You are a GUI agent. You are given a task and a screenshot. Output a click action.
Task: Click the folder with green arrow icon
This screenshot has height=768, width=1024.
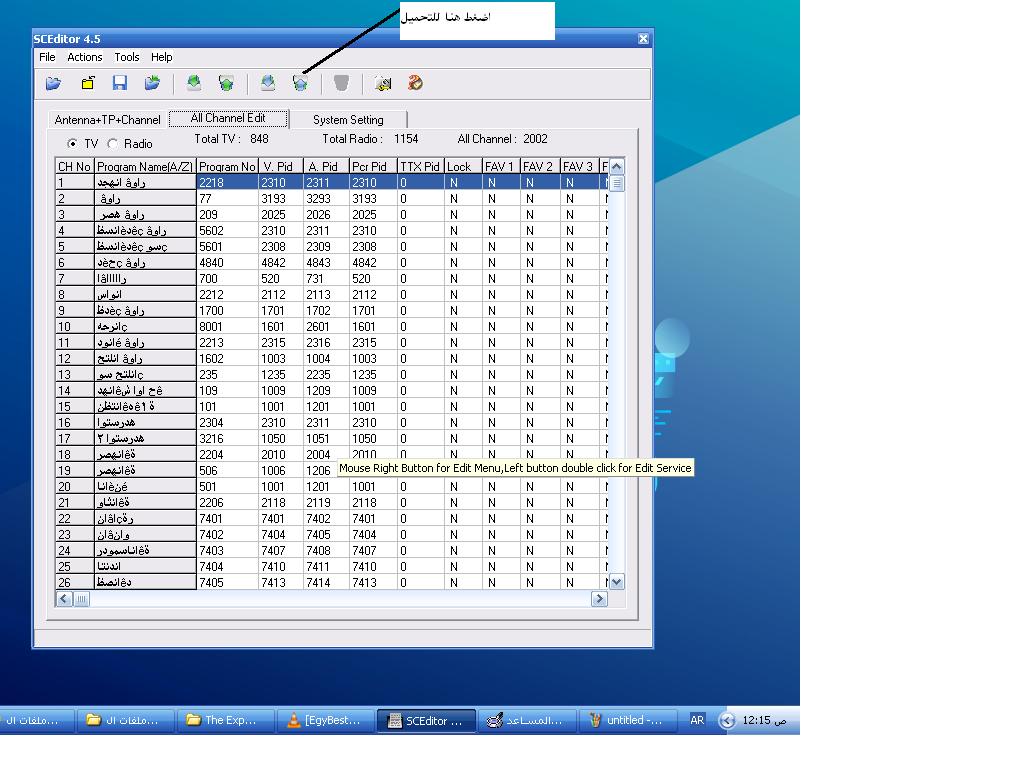(152, 84)
